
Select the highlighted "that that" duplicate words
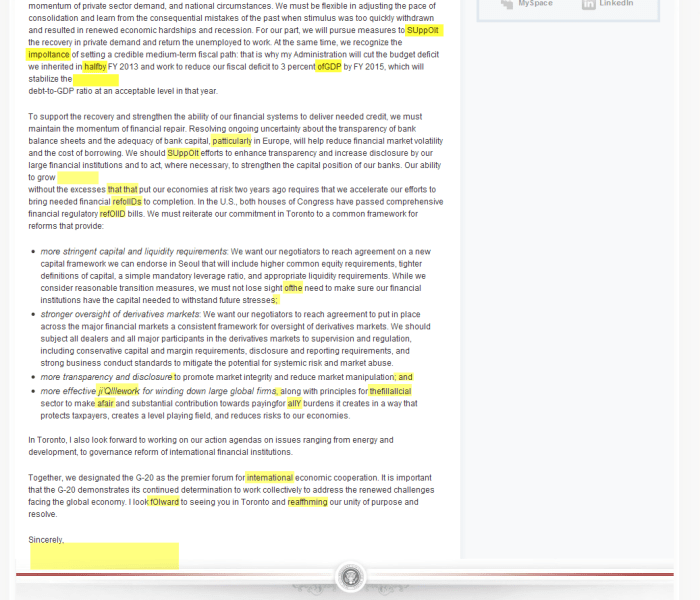coord(122,189)
